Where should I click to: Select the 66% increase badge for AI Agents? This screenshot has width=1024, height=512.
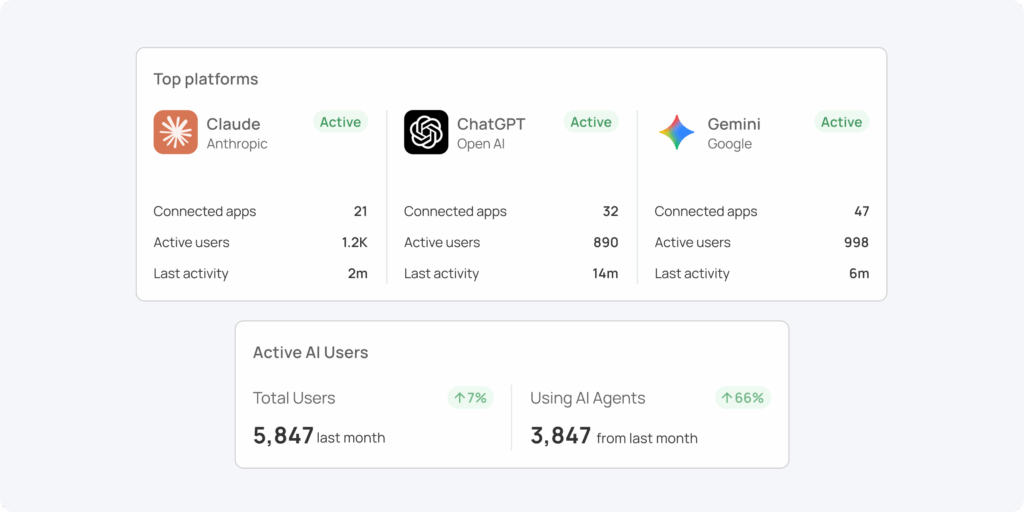pos(742,398)
